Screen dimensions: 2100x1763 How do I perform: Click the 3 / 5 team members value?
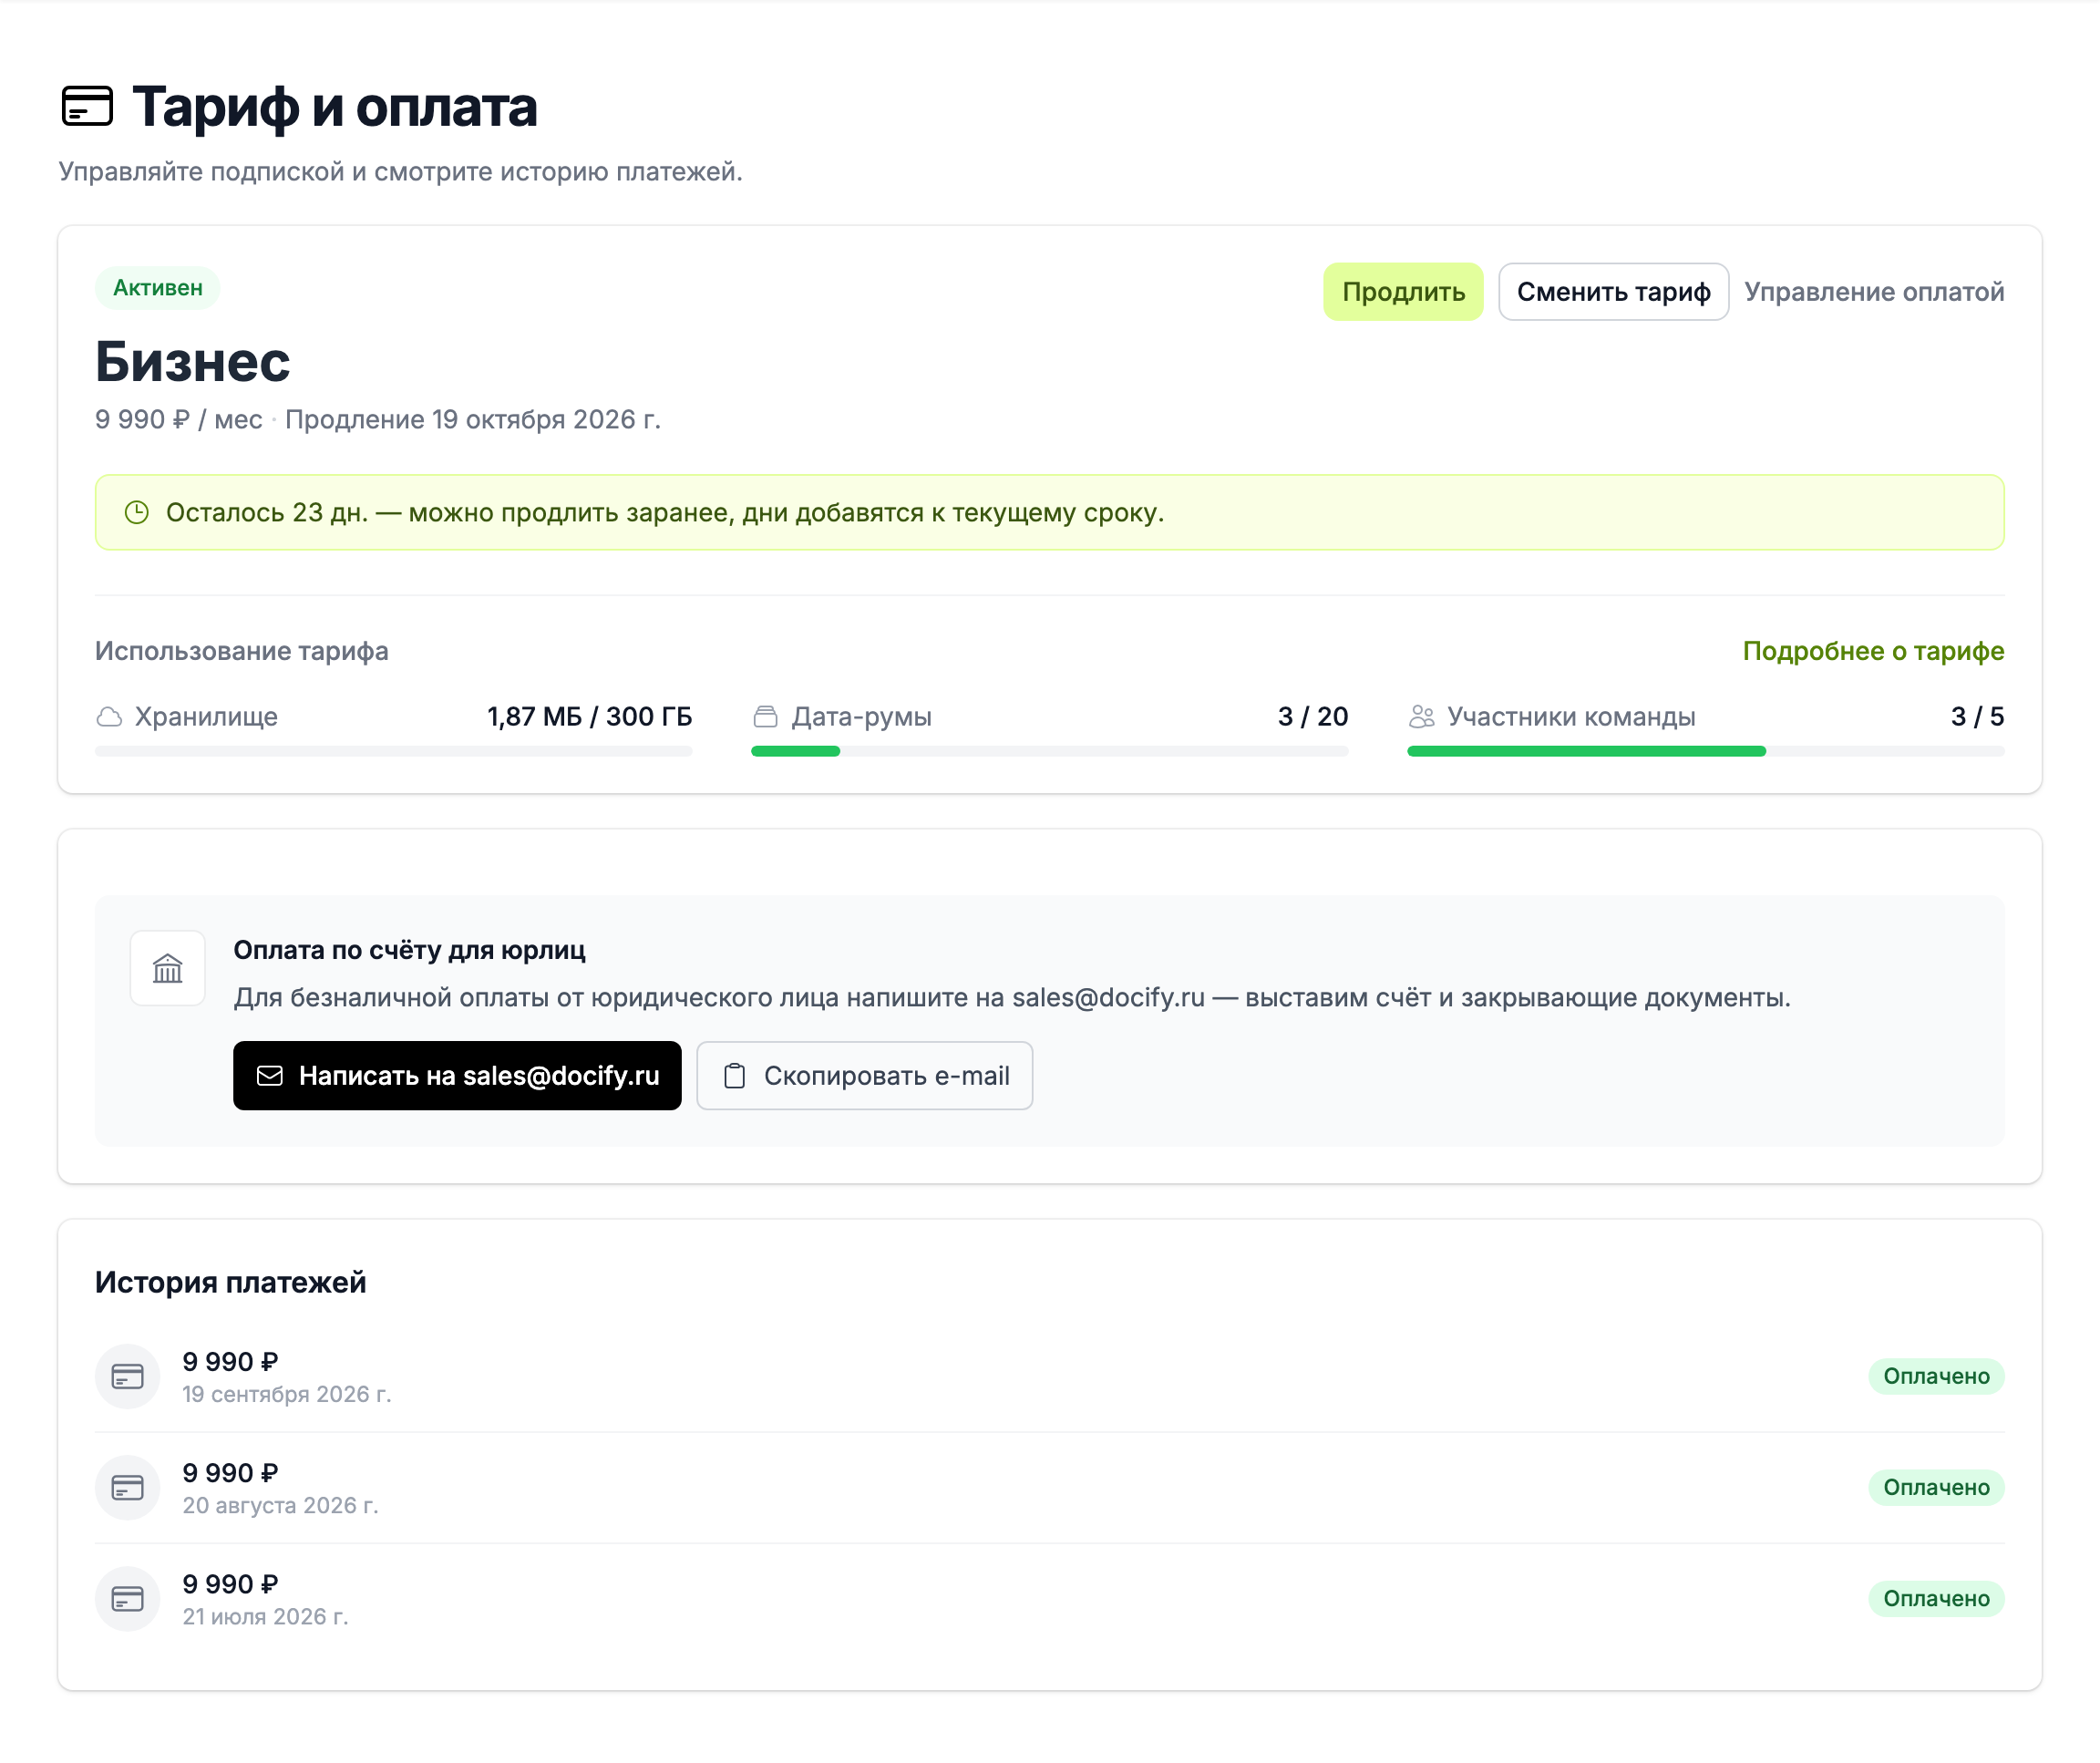(x=1978, y=717)
